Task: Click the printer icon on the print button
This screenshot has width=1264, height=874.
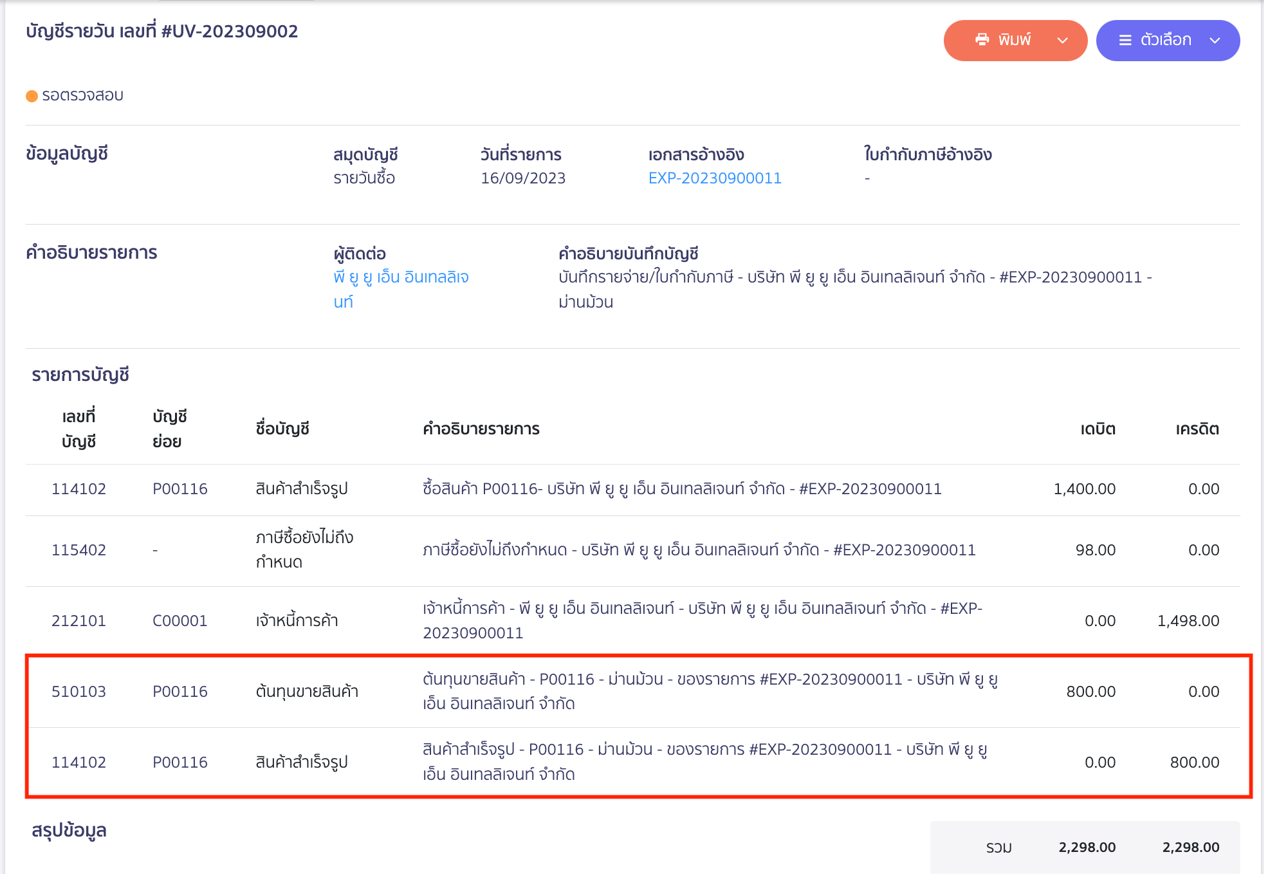Action: click(x=982, y=40)
